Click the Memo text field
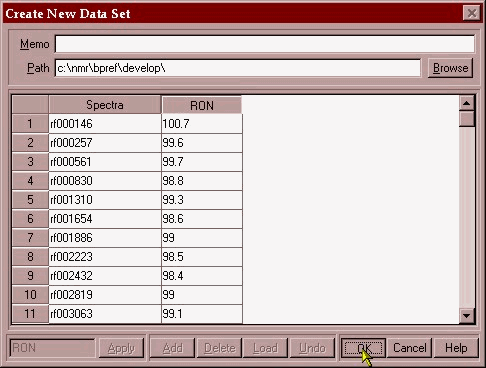Viewport: 486px width, 368px height. 265,44
